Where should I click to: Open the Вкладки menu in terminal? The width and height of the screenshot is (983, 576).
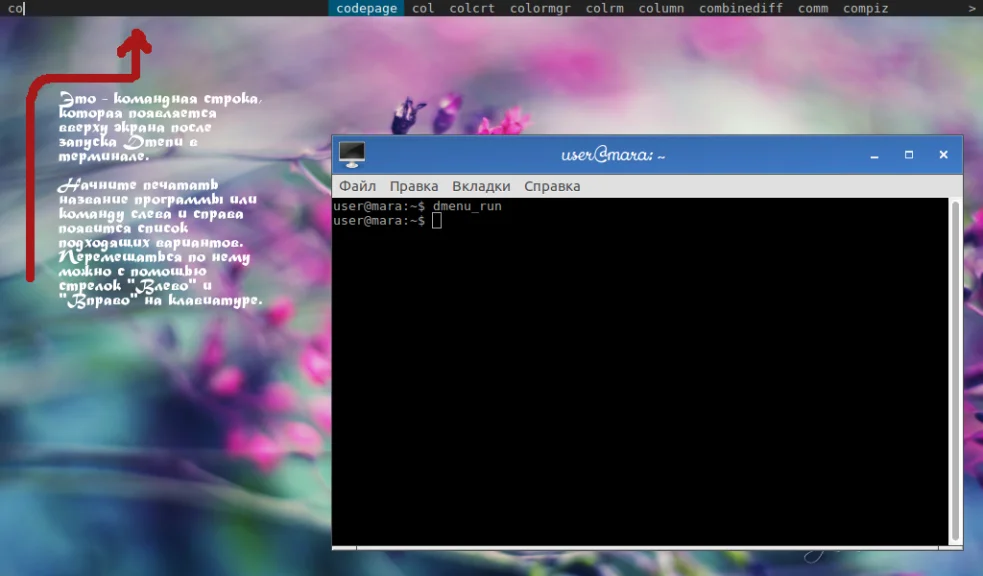coord(481,186)
